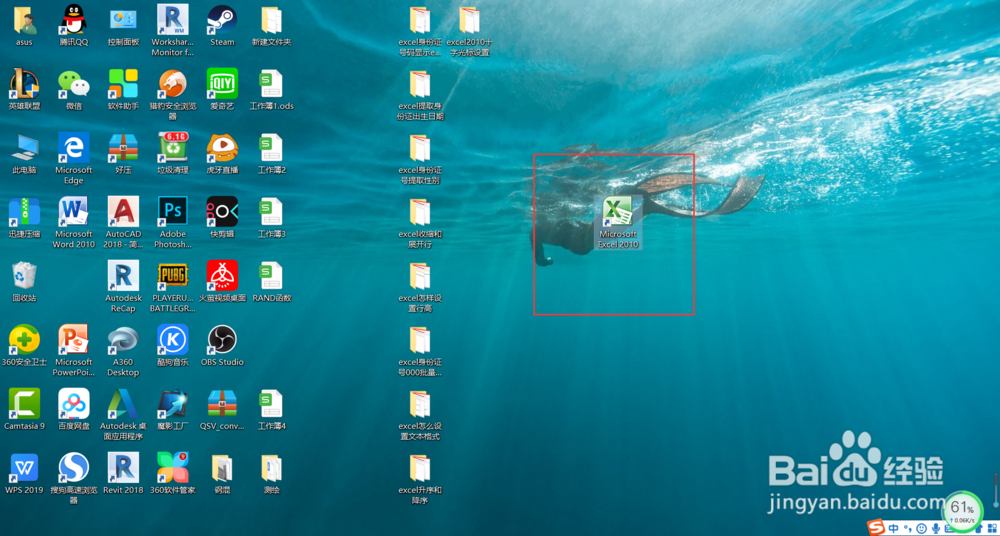
Task: Select the 钢混 folder
Action: click(x=222, y=473)
